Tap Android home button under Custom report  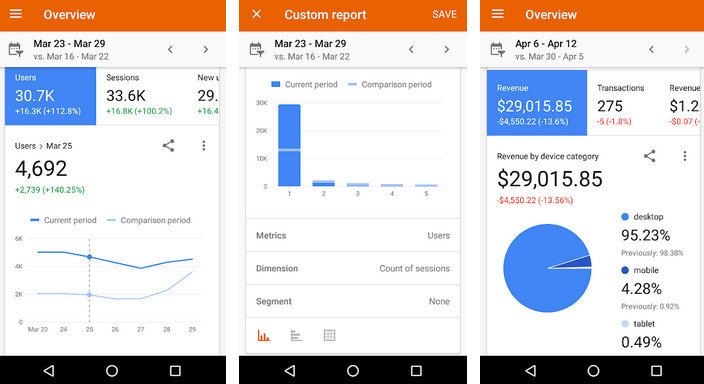(353, 371)
